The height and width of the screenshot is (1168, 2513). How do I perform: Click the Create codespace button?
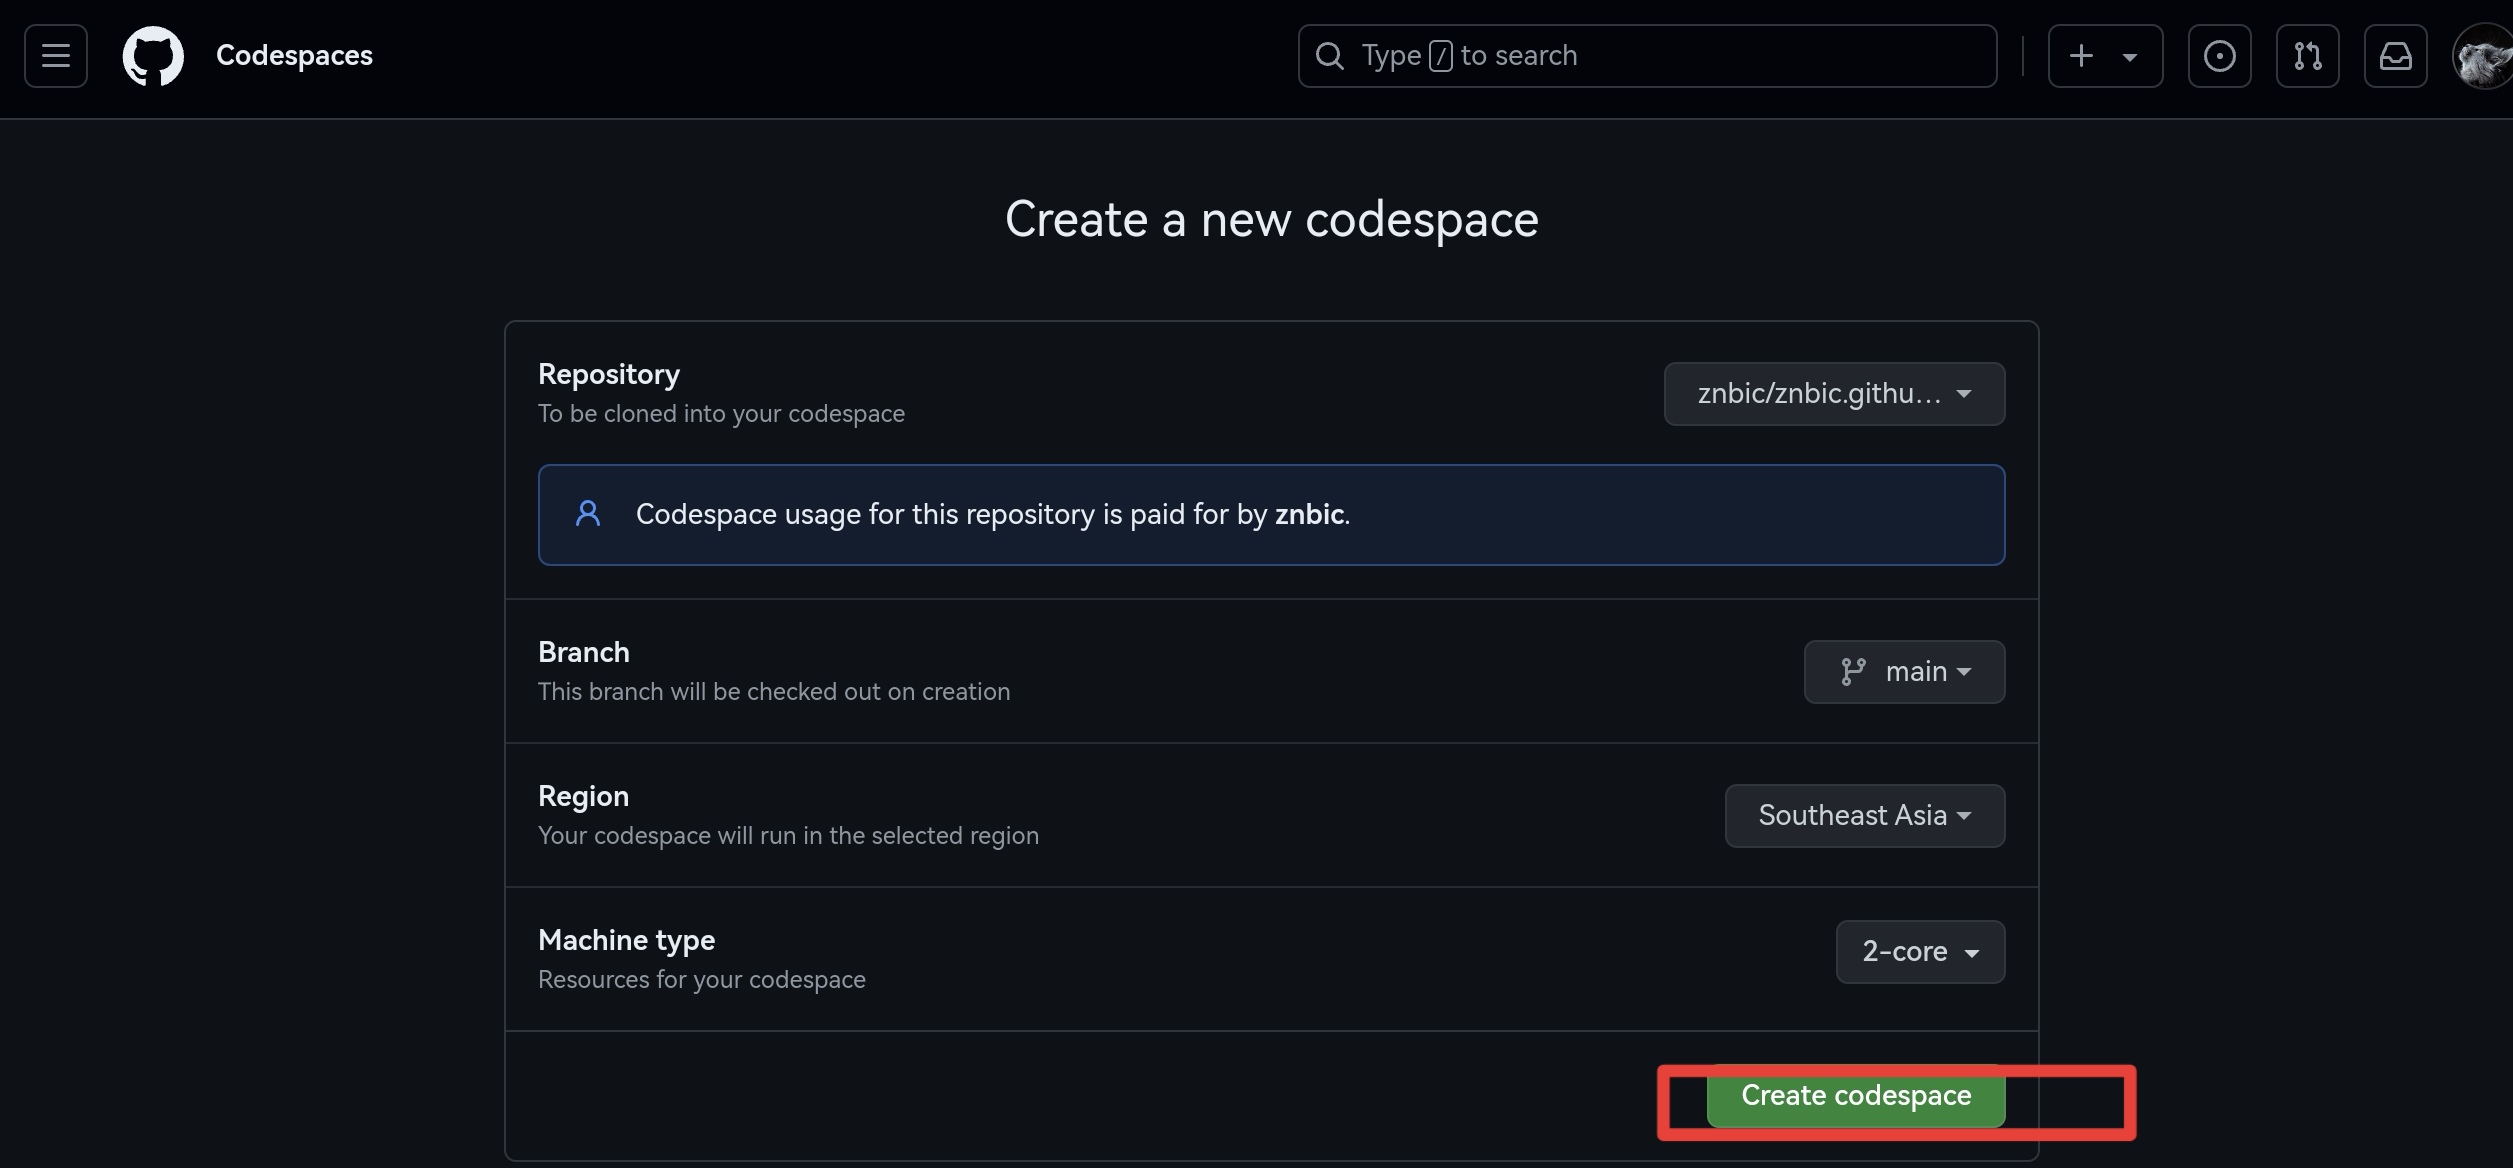tap(1855, 1096)
